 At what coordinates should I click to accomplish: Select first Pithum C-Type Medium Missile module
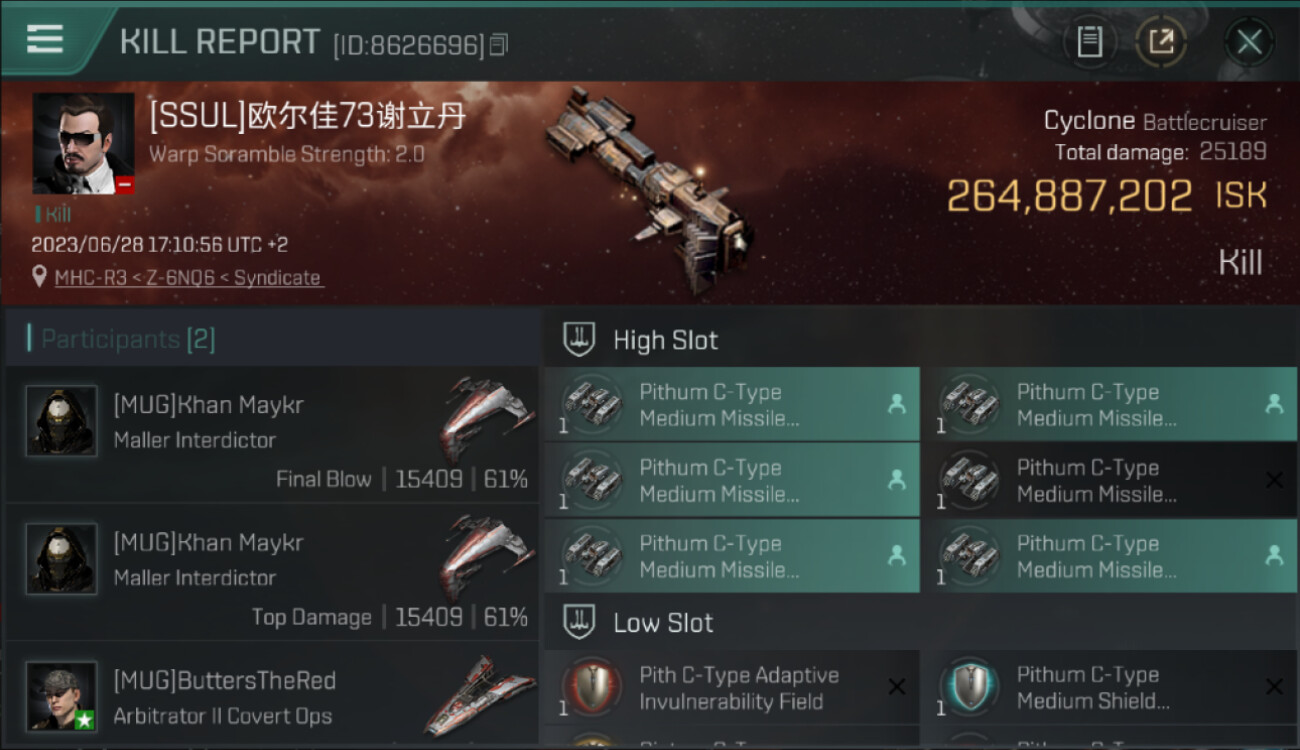(x=732, y=405)
